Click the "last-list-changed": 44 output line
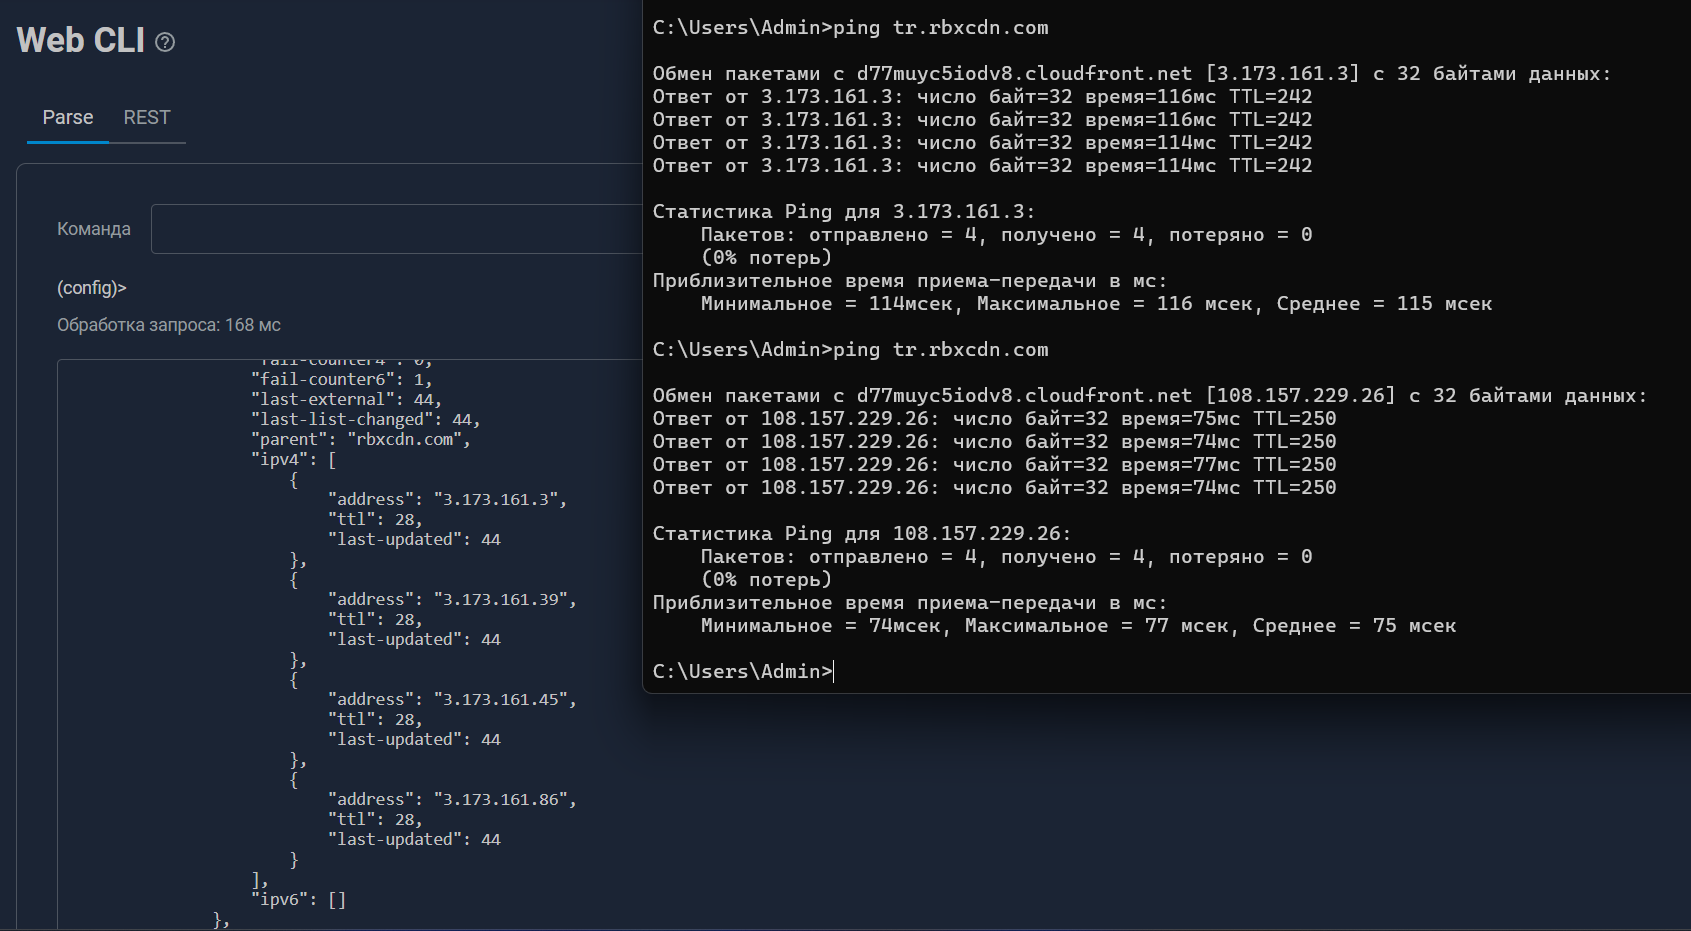 [365, 420]
